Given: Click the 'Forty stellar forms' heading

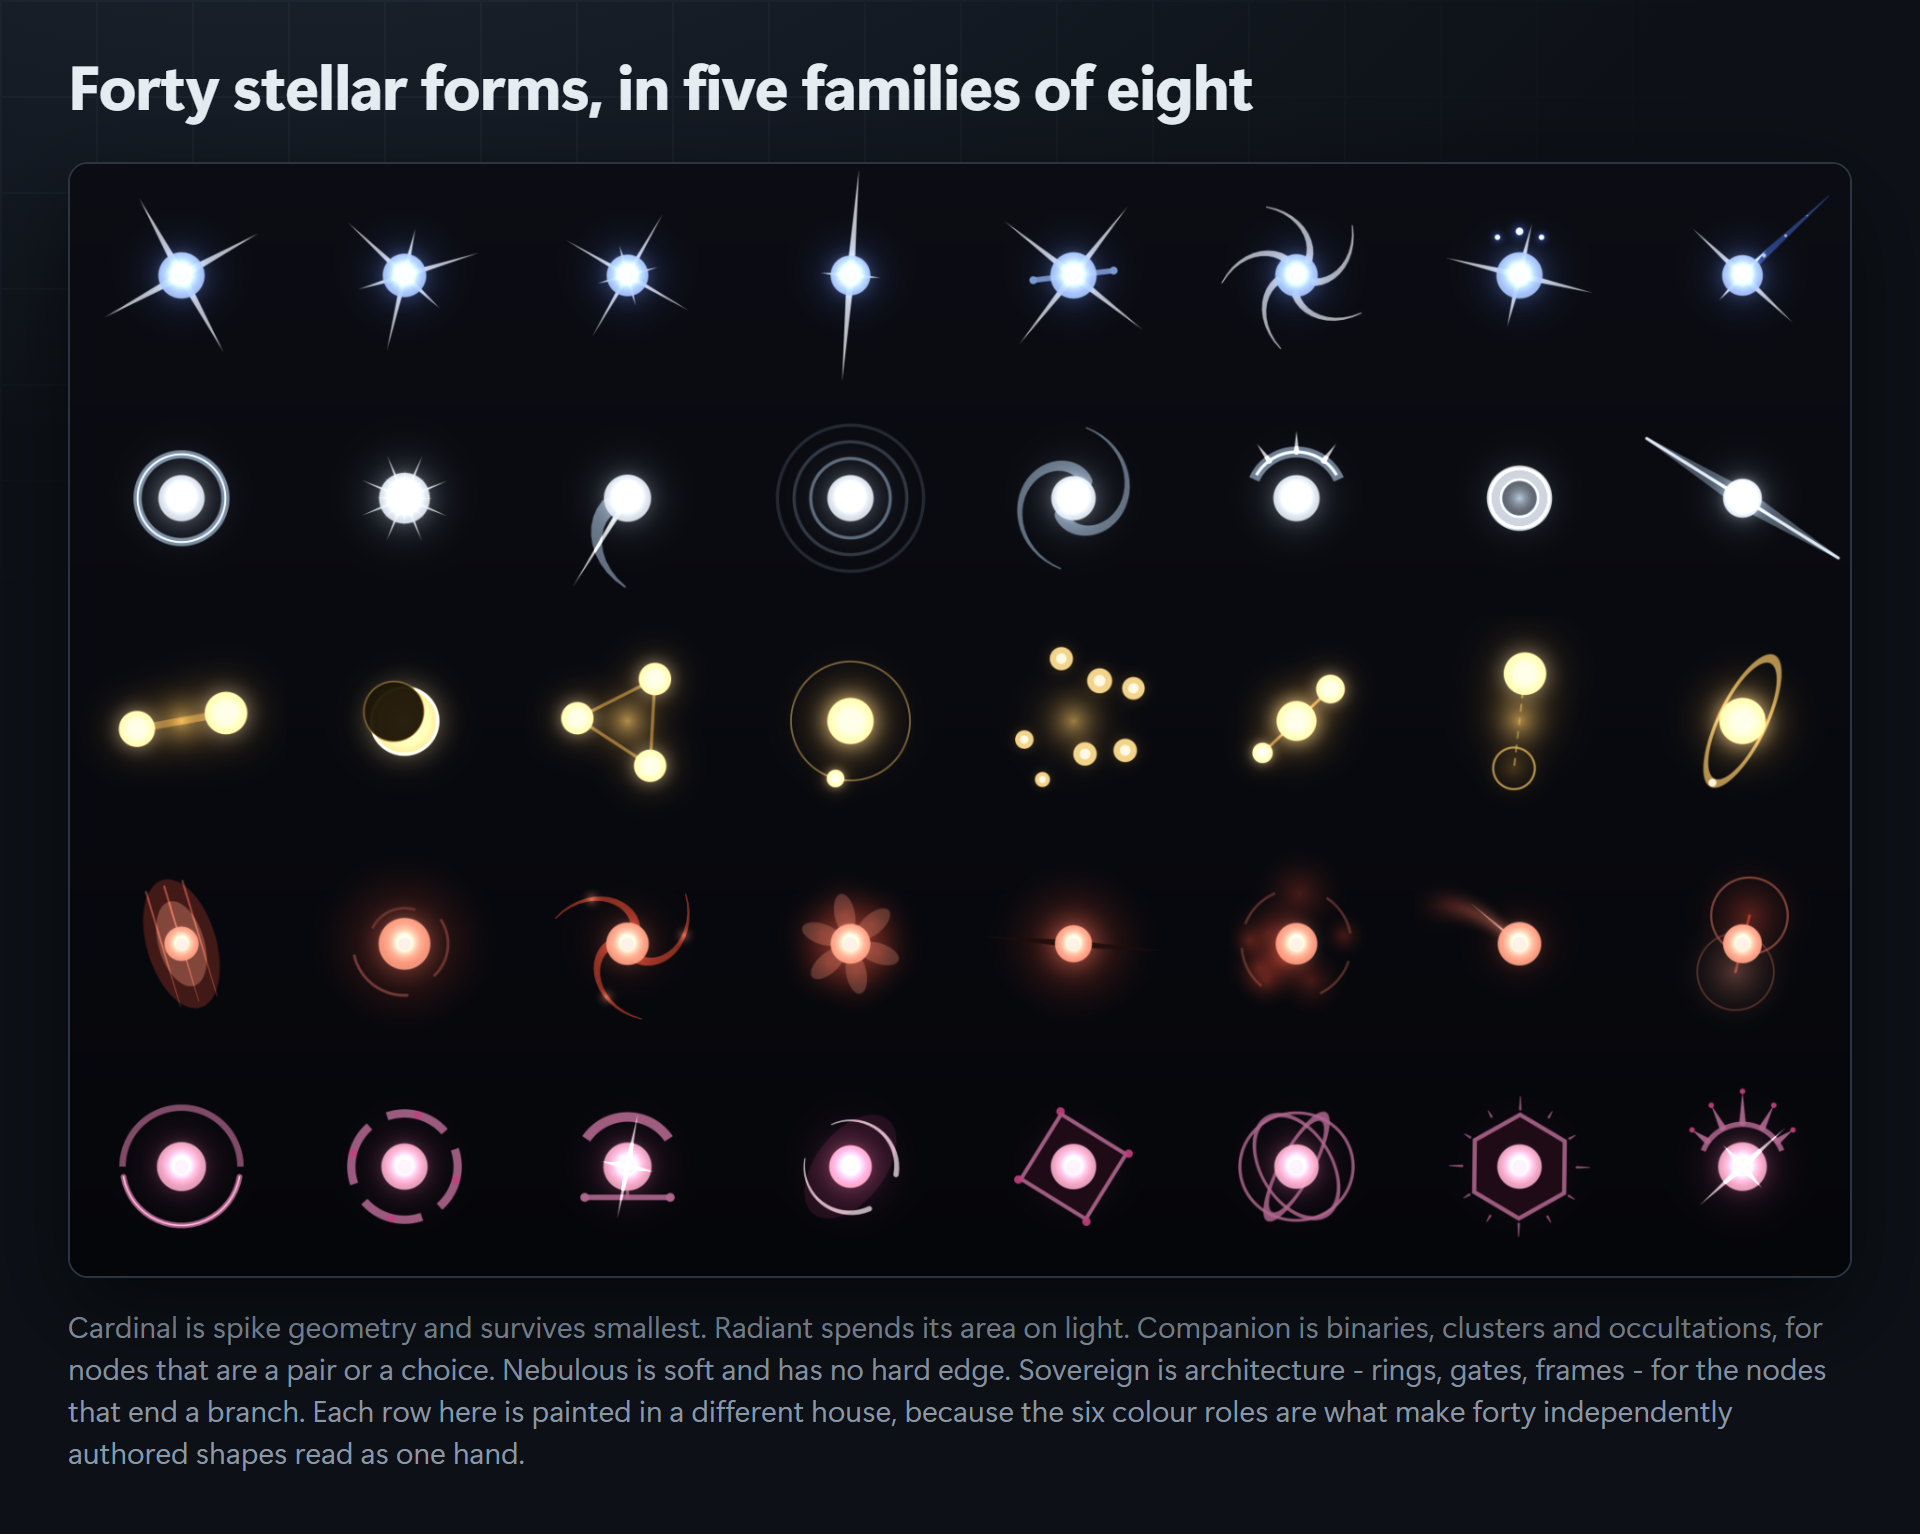Looking at the screenshot, I should 660,89.
